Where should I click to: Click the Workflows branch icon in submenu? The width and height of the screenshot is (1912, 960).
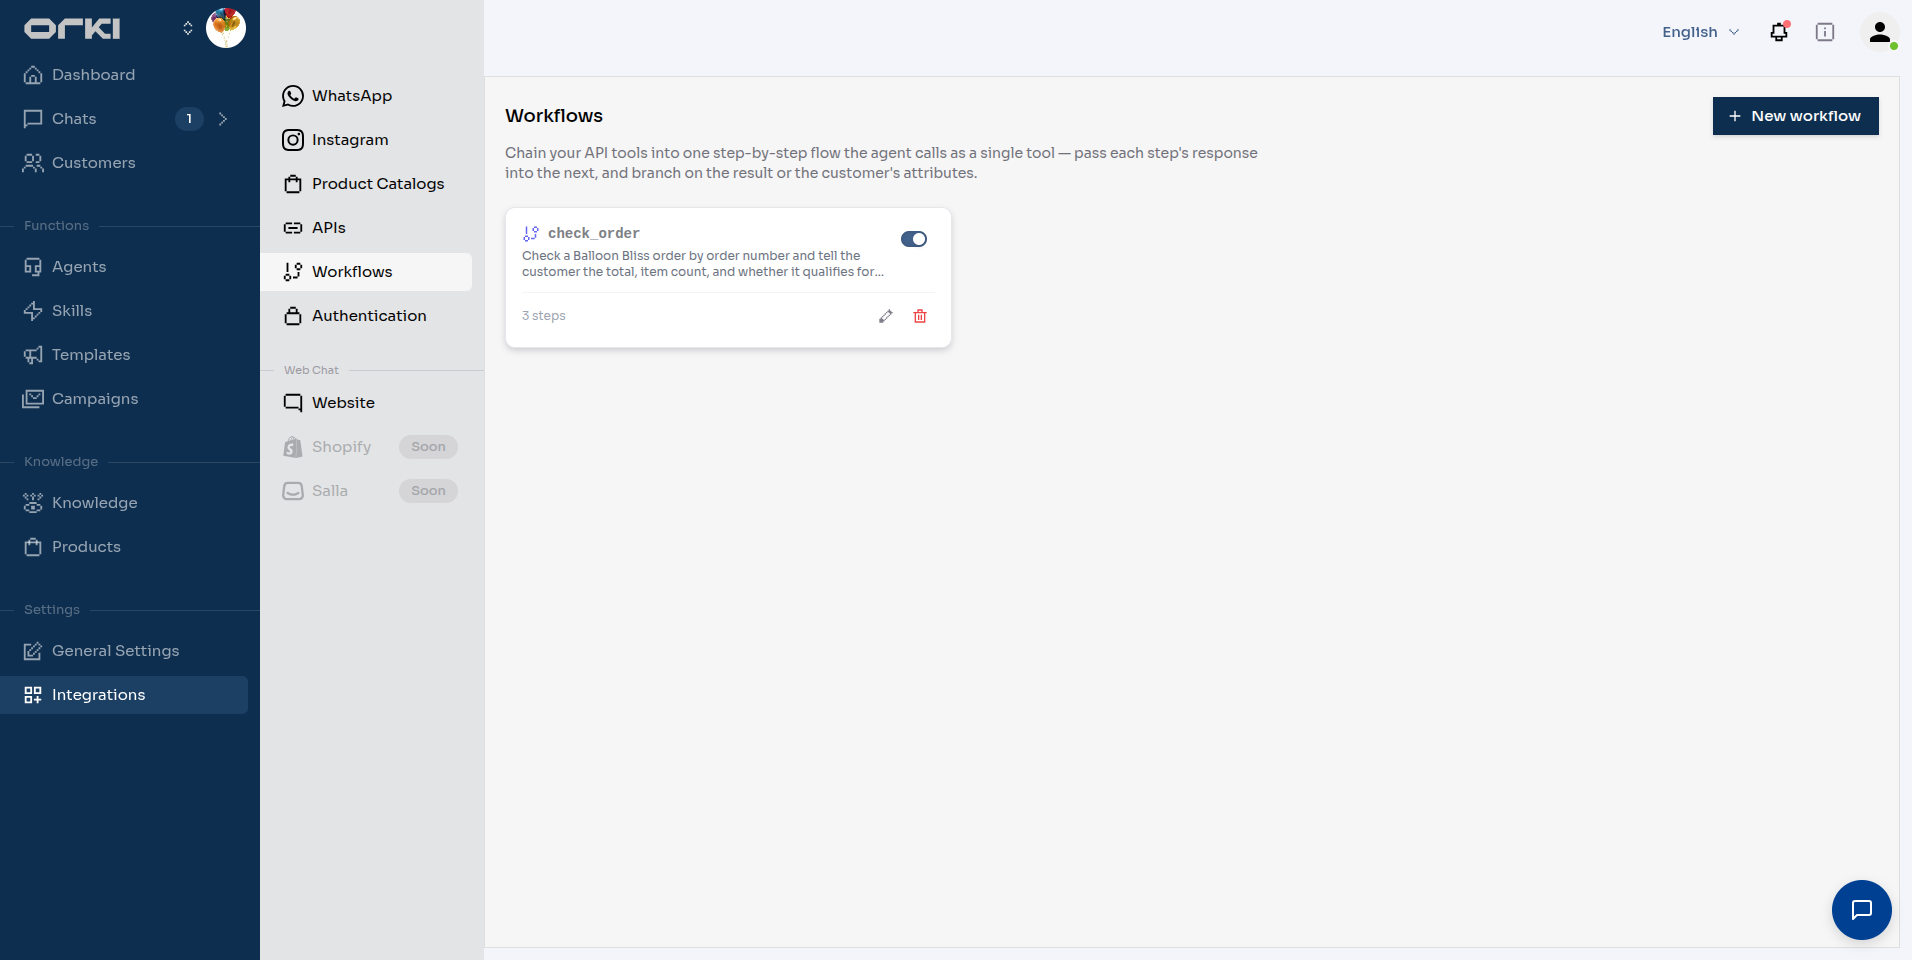click(x=293, y=272)
